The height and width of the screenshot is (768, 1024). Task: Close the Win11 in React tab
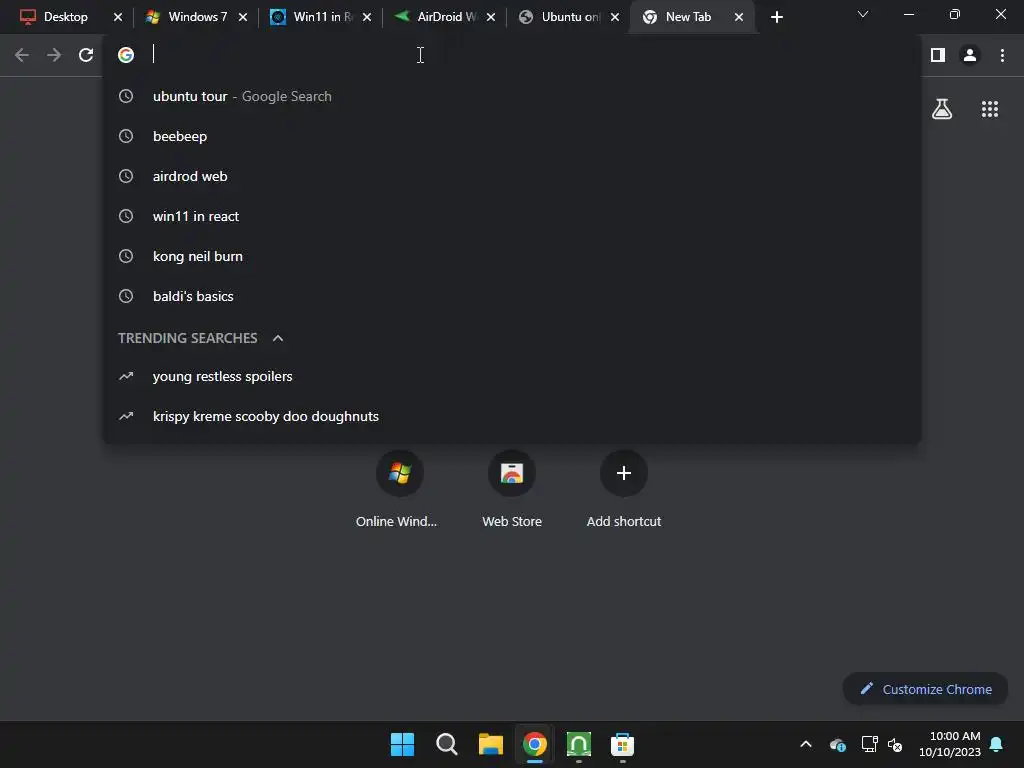click(367, 17)
